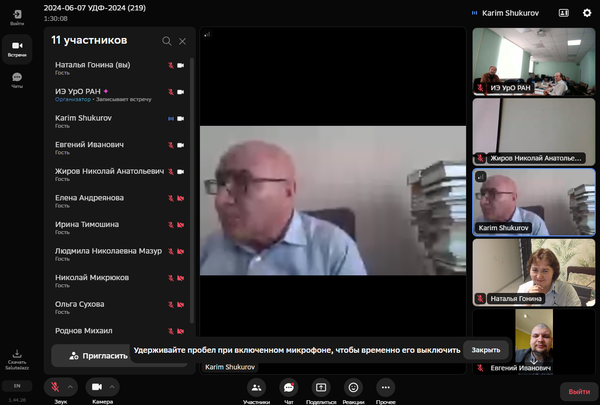Open Встречи tab in left sidebar
This screenshot has height=405, width=600.
pos(17,49)
